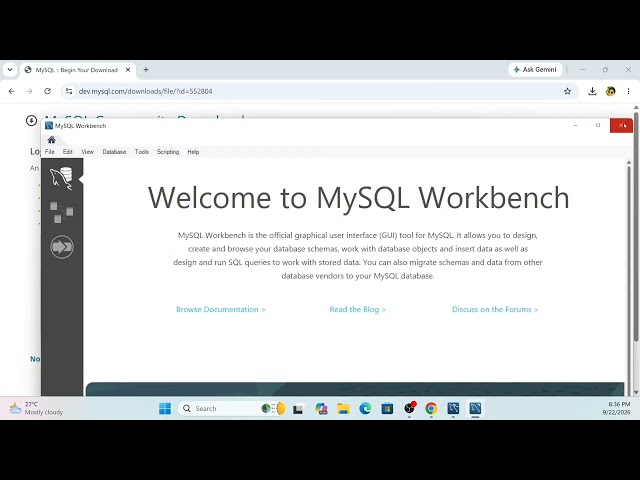The image size is (640, 480).
Task: Click the Chrome page vertical scrollbar
Action: point(636,229)
